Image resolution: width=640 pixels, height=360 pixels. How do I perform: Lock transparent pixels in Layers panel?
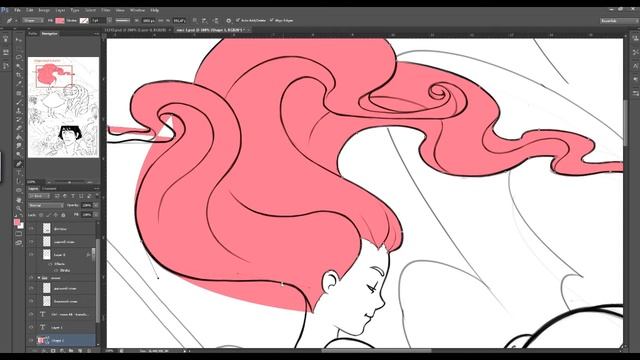pyautogui.click(x=41, y=215)
